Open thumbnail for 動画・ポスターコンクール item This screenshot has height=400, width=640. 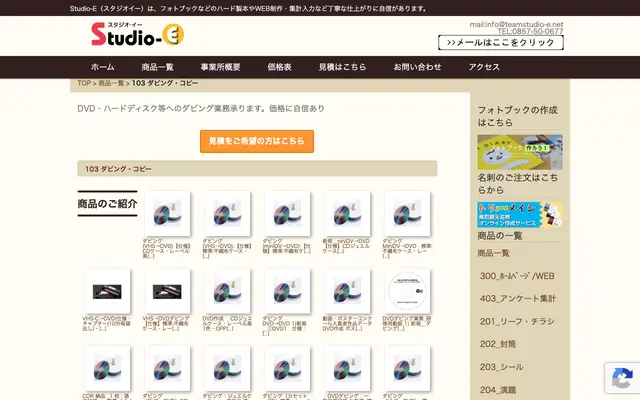point(347,291)
